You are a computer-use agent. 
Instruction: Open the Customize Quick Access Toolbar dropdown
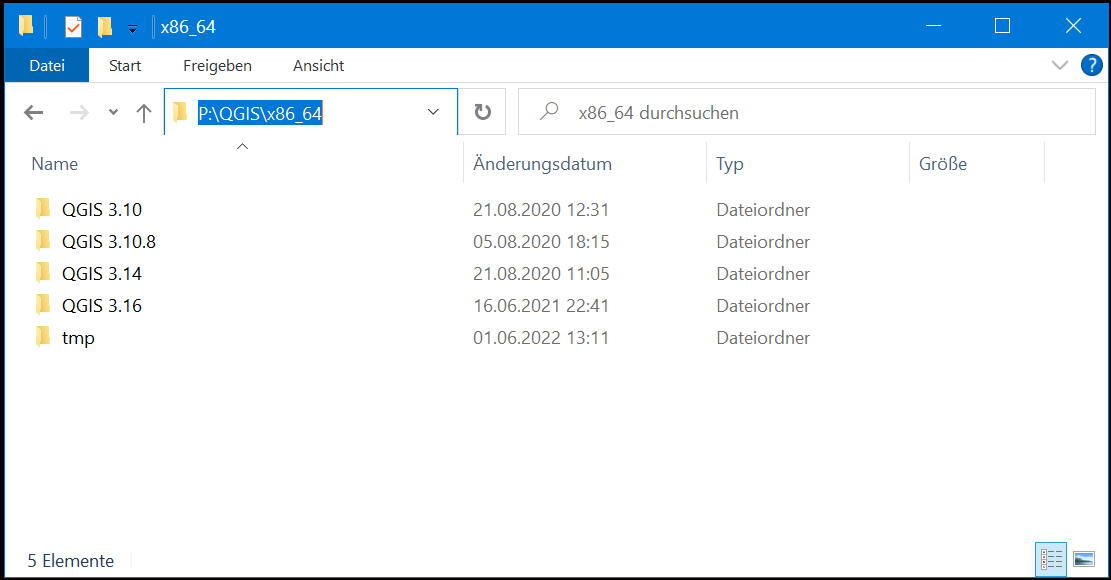pos(132,29)
